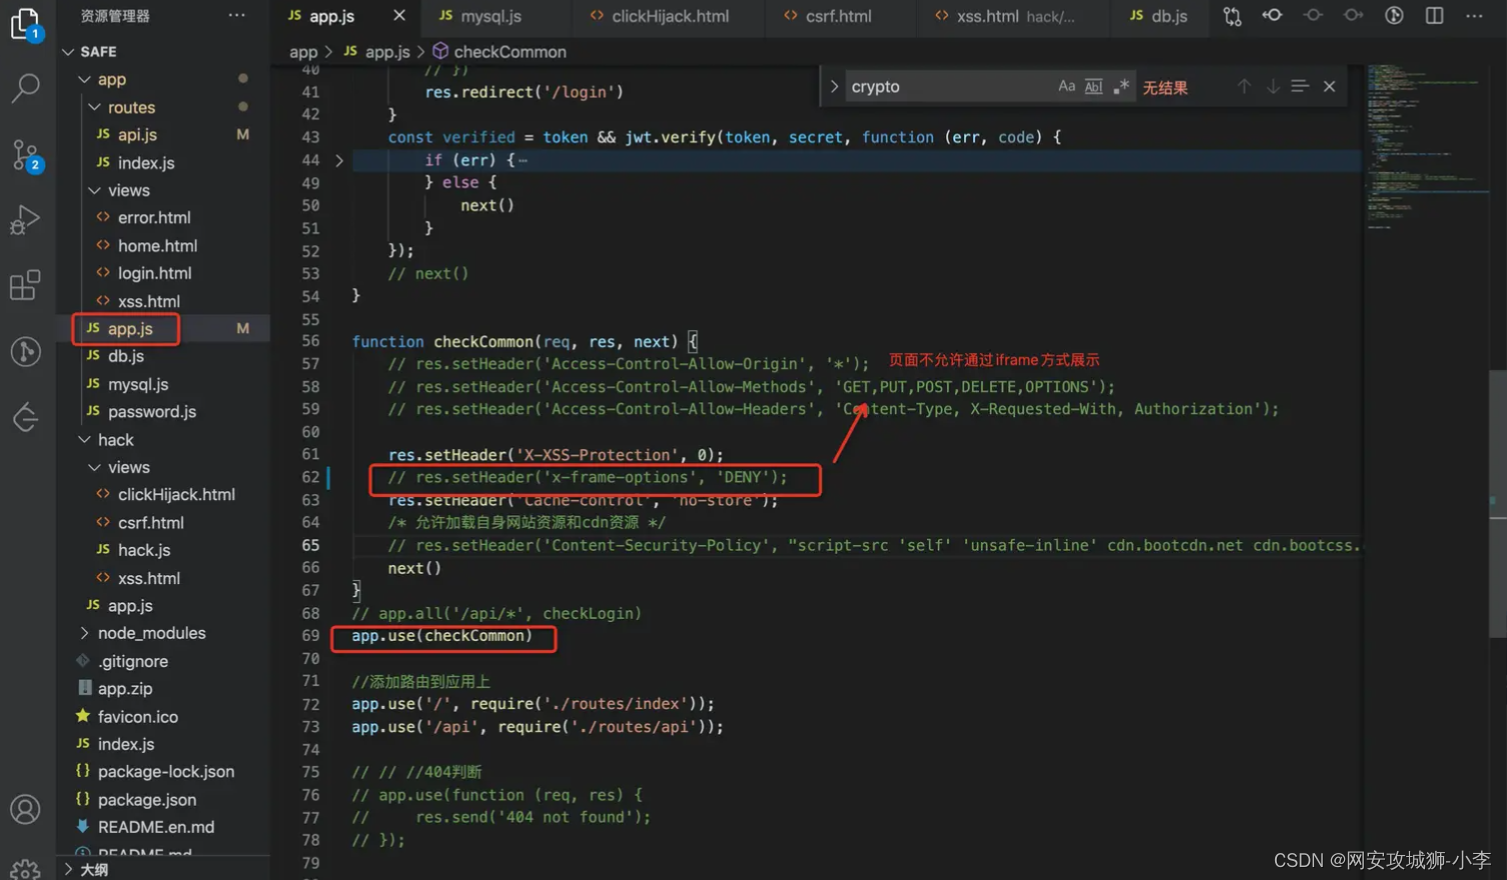Expand the 大纲 outline section
The height and width of the screenshot is (880, 1507).
[68, 869]
